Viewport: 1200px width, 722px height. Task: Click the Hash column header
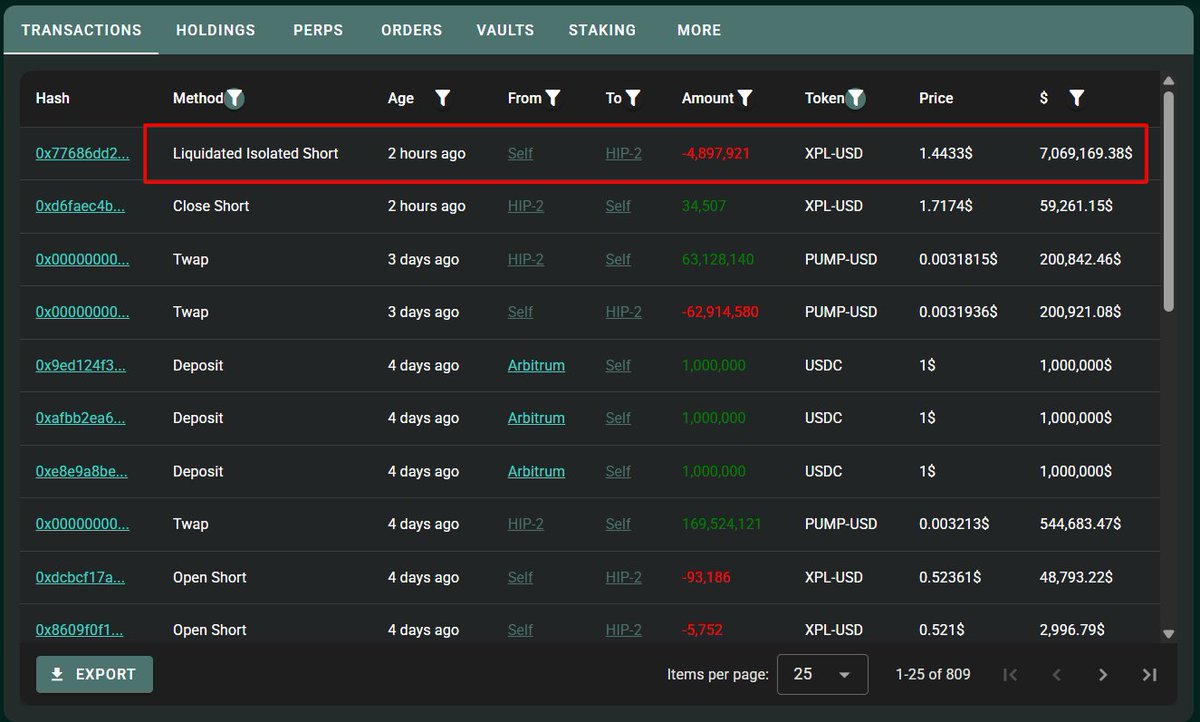[53, 98]
